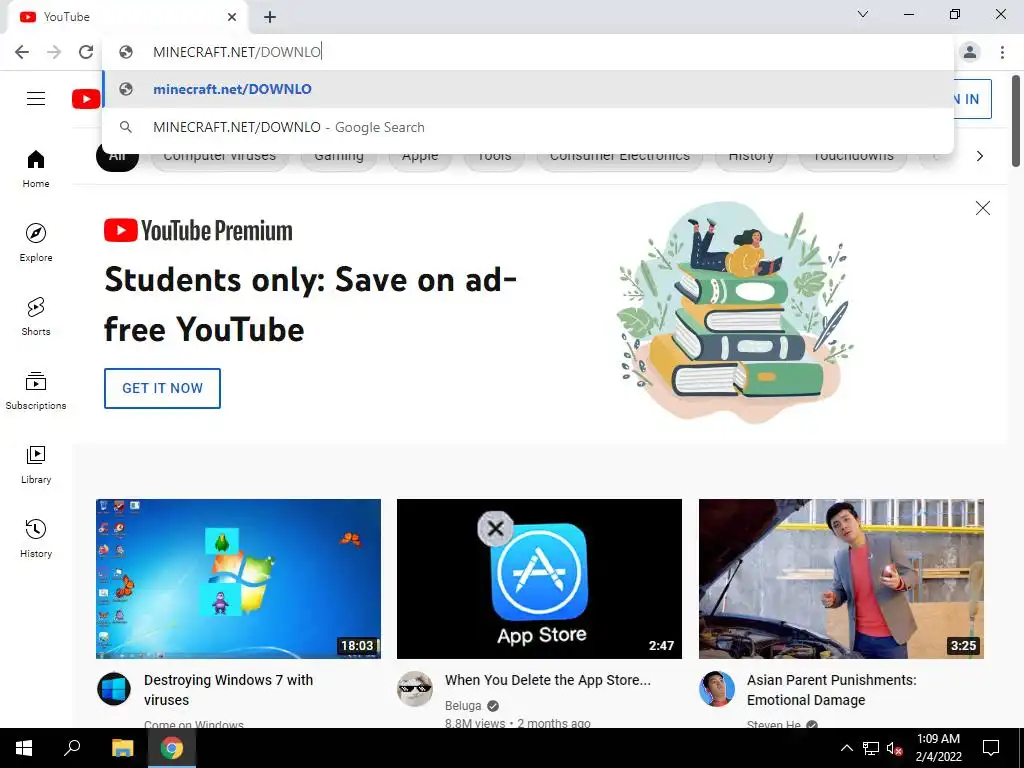The image size is (1024, 768).
Task: Open the Destroying Windows 7 with viruses title
Action: 229,690
